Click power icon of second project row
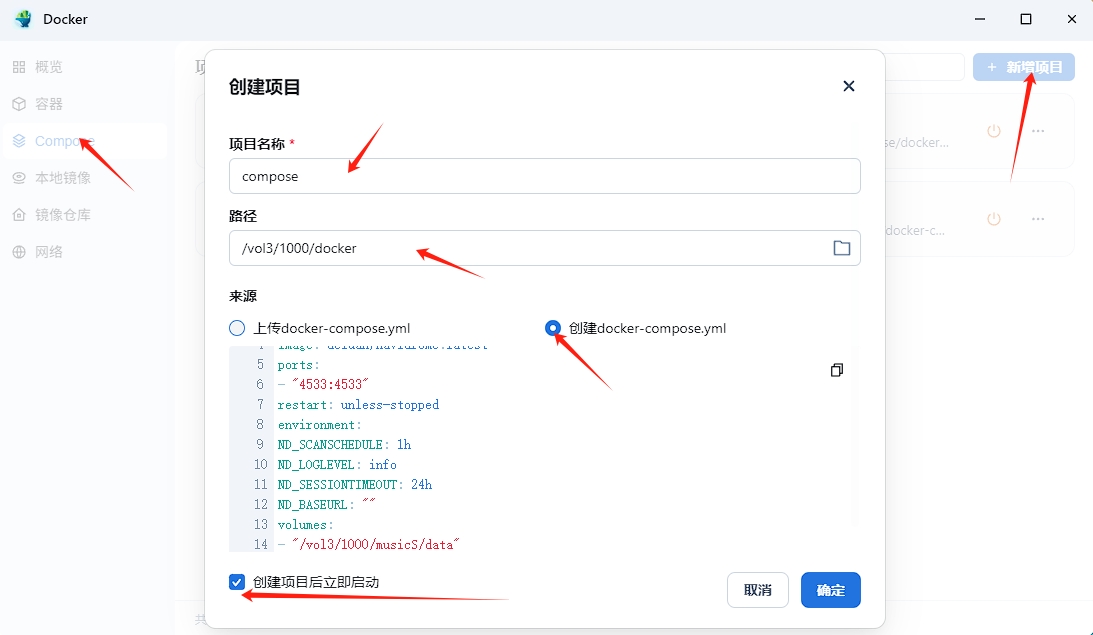 [x=994, y=219]
